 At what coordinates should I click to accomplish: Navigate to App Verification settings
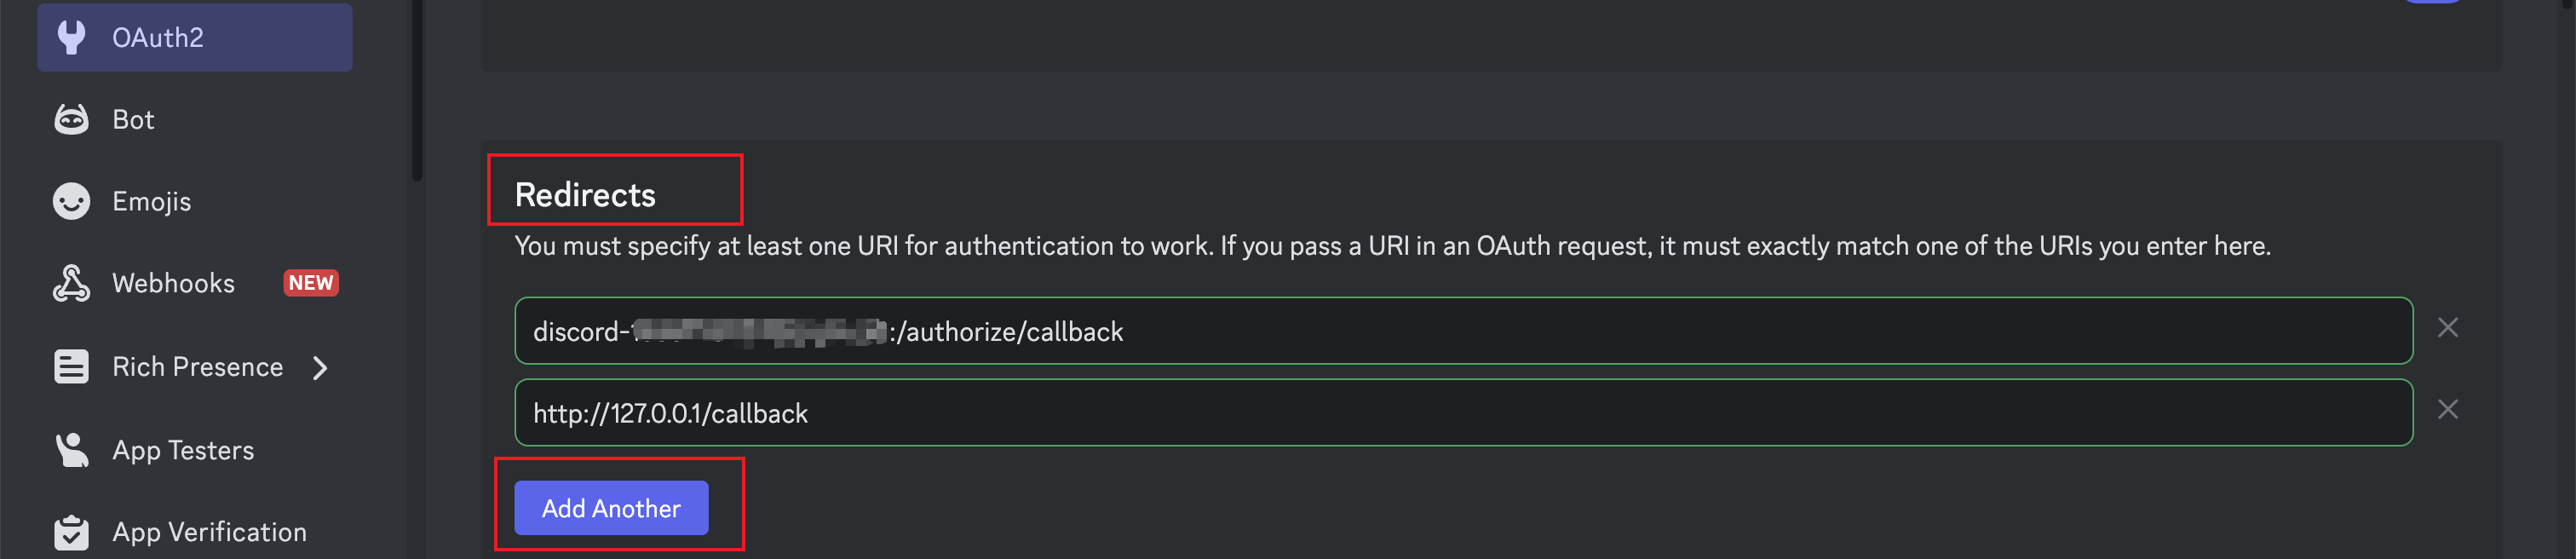[208, 531]
